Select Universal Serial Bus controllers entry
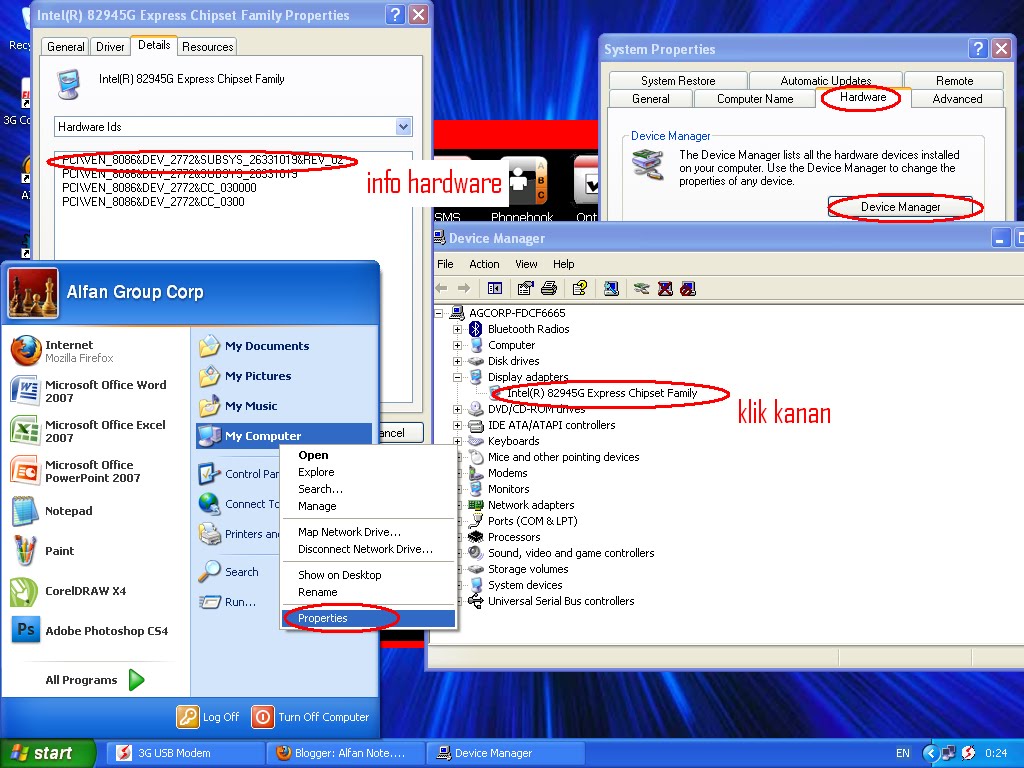Viewport: 1024px width, 768px height. tap(561, 601)
